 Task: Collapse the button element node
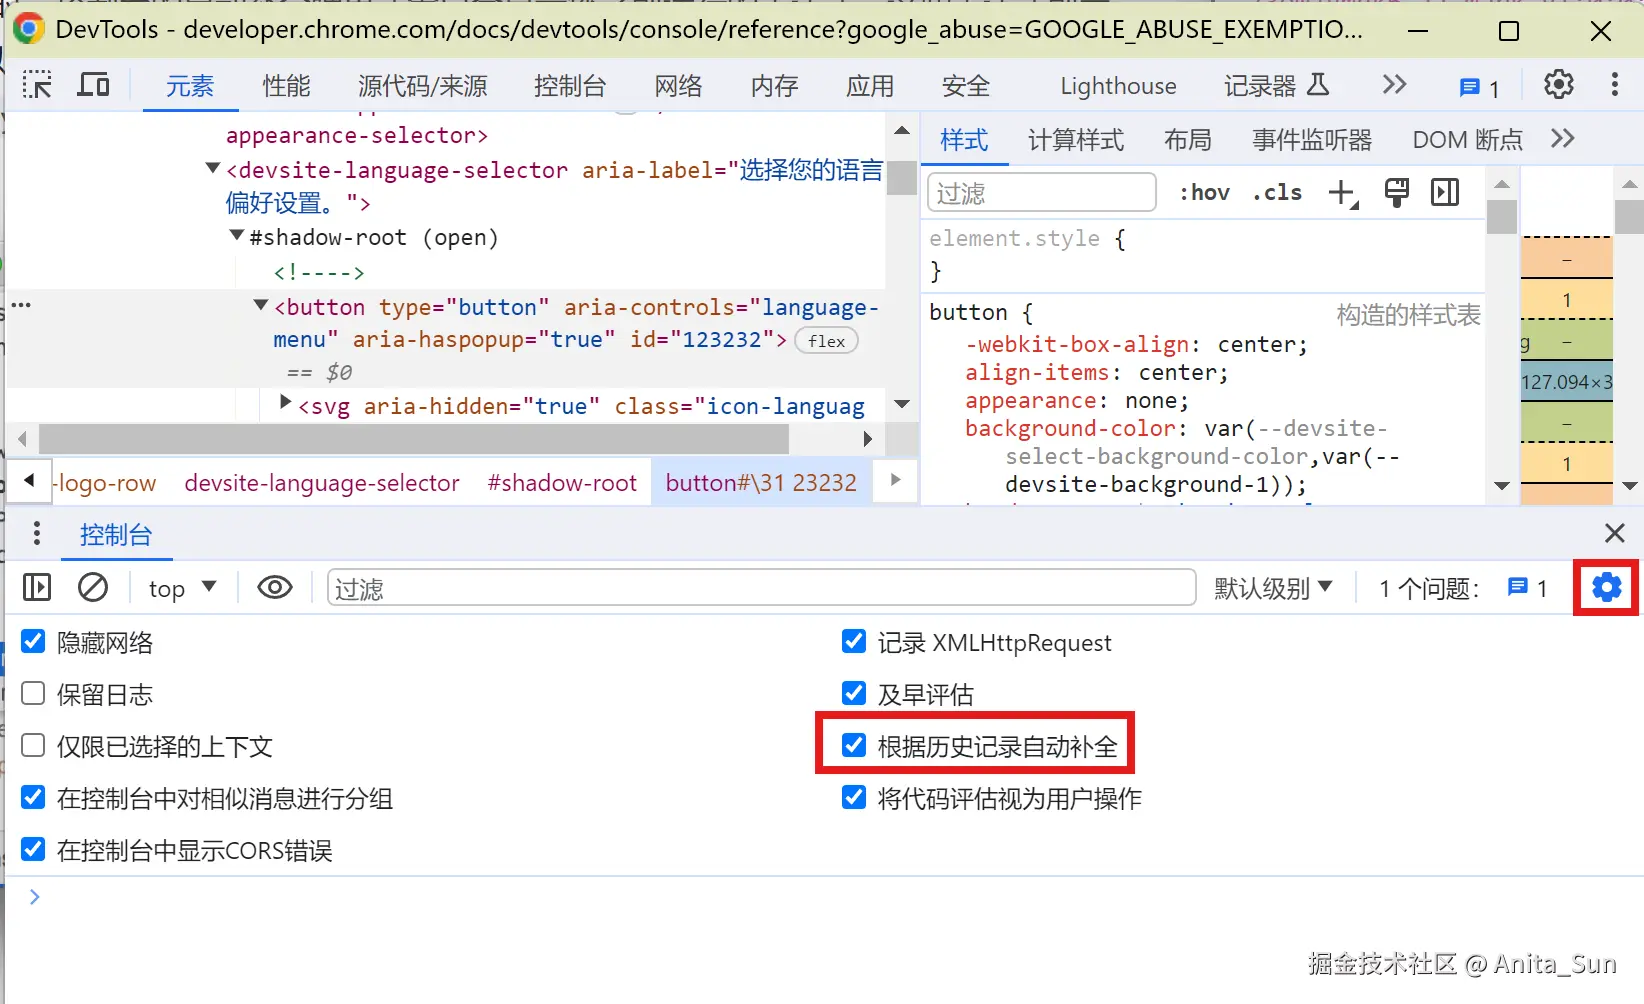click(x=260, y=305)
